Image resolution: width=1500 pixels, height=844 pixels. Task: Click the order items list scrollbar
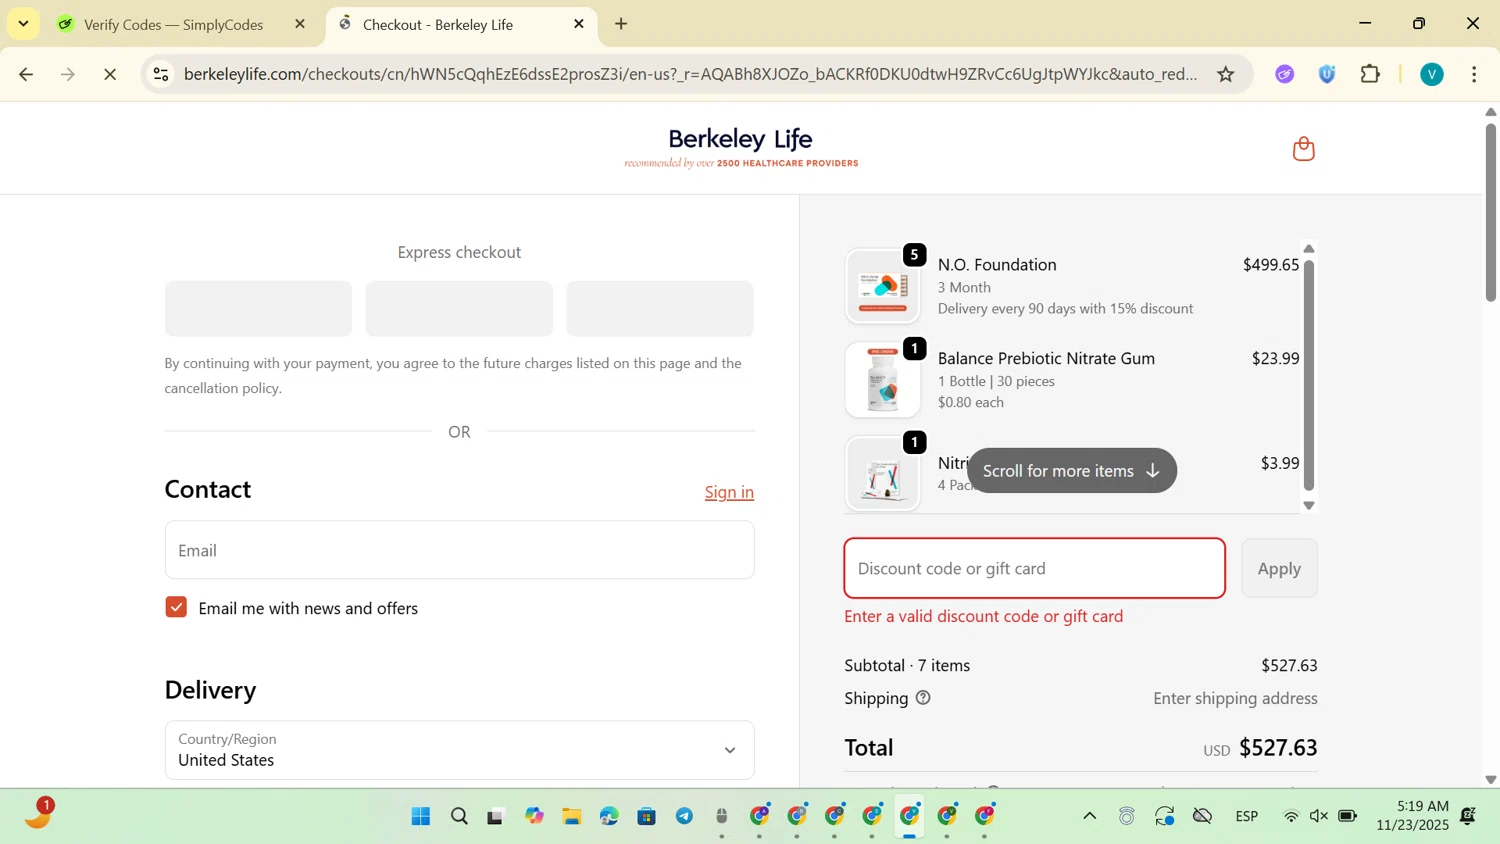click(1308, 375)
